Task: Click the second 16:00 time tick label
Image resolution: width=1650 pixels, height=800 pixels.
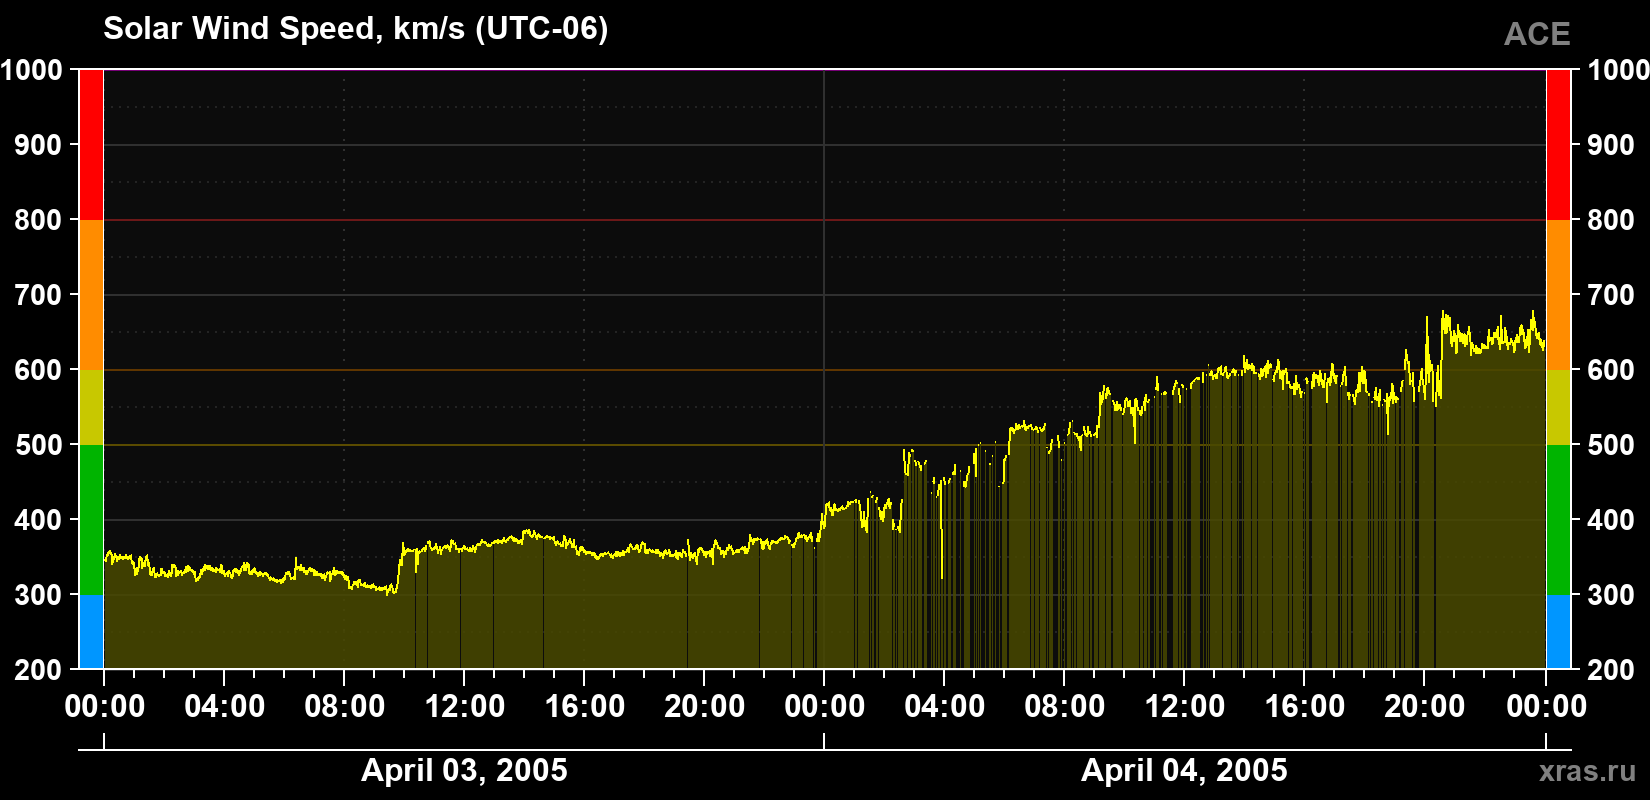Action: click(x=1304, y=706)
